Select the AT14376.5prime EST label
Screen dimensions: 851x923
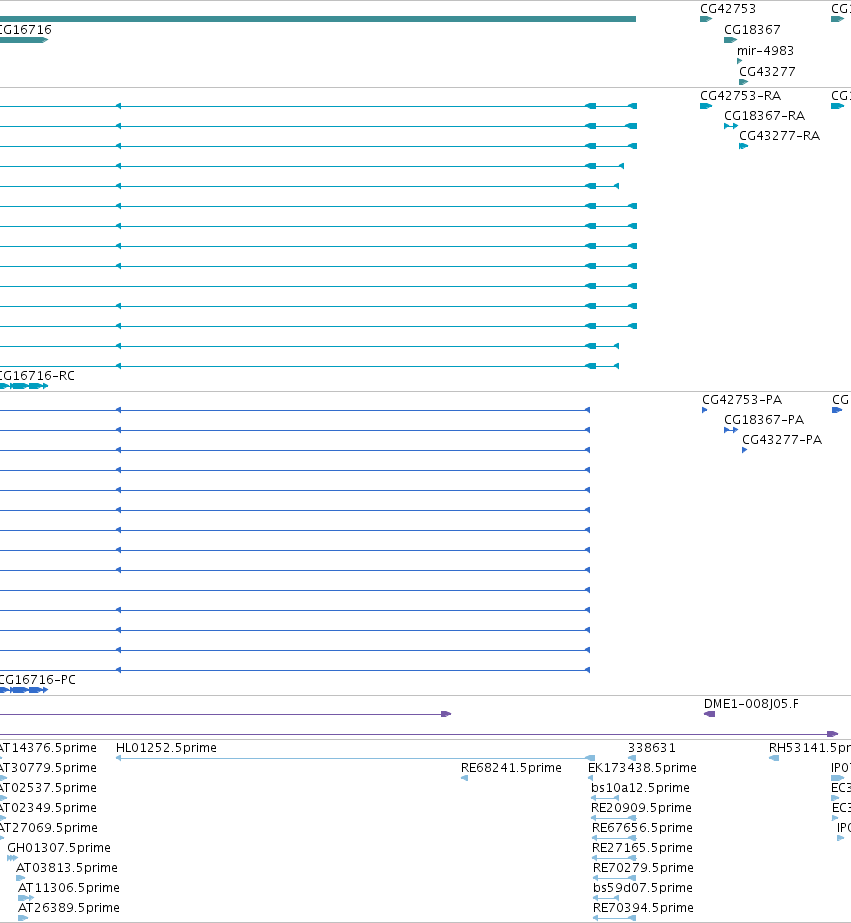(48, 748)
